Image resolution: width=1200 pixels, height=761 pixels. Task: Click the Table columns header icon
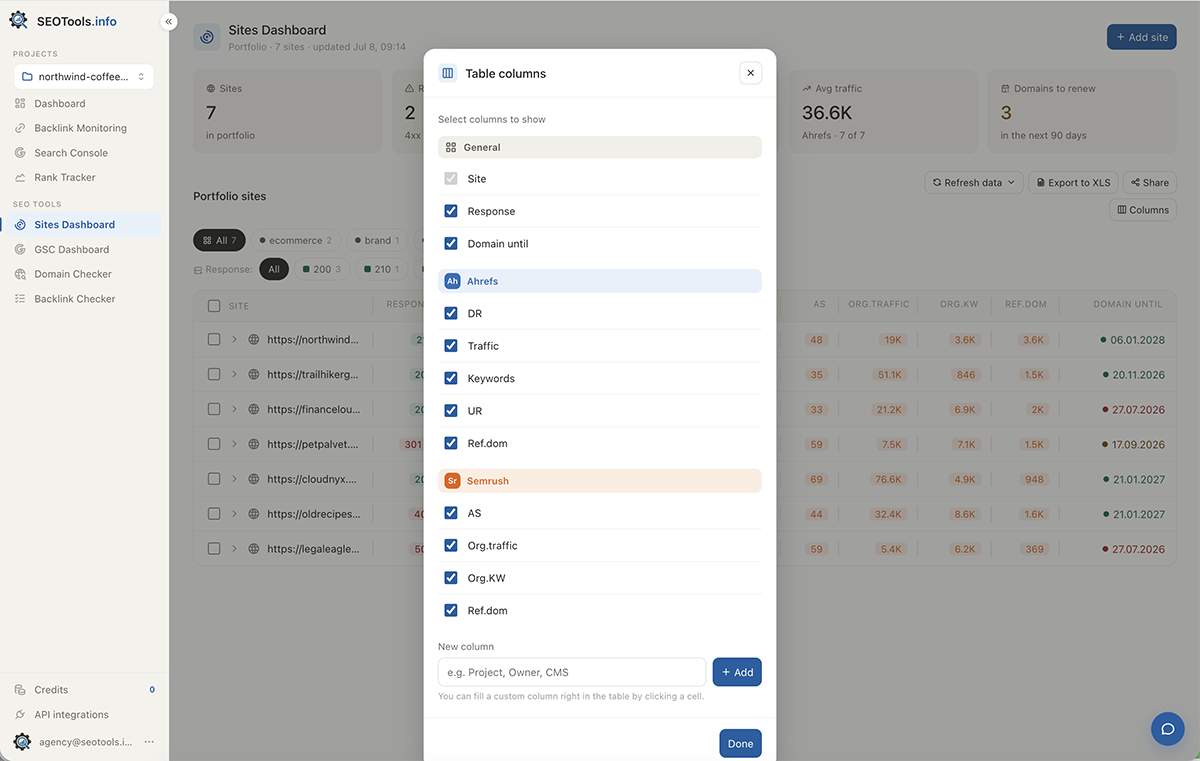point(448,73)
